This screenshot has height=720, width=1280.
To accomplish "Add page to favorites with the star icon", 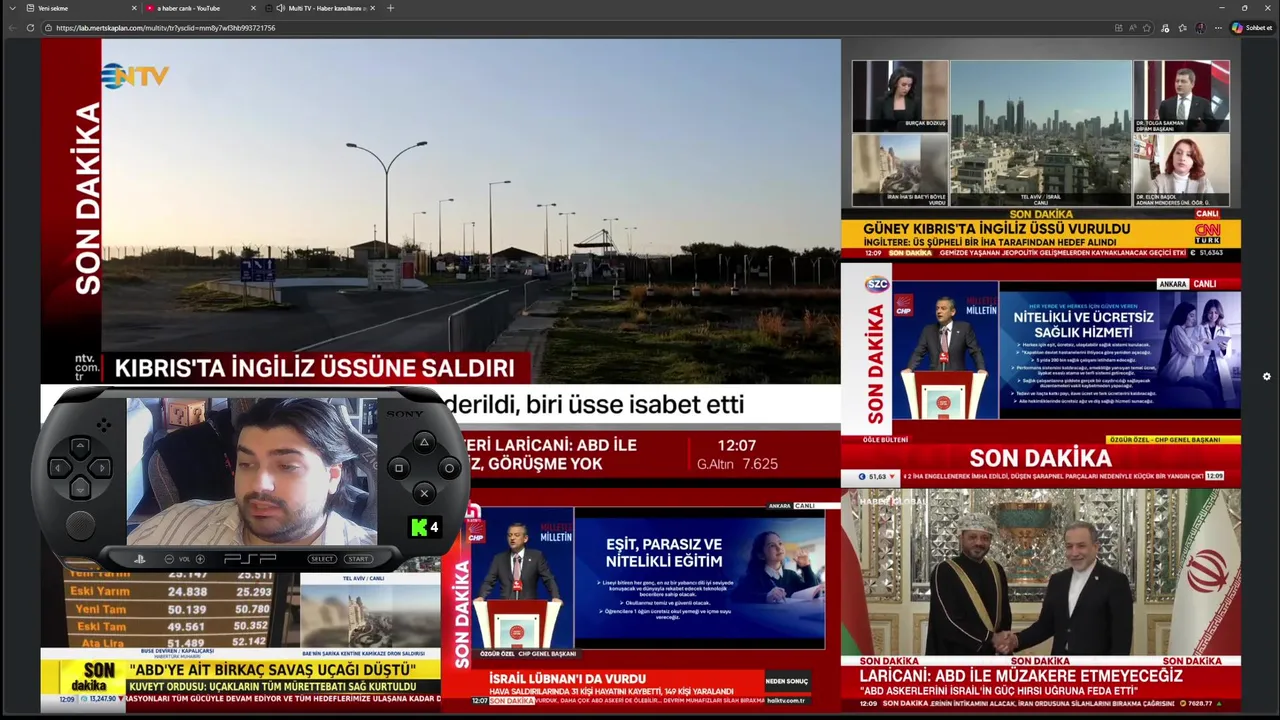I will pyautogui.click(x=1147, y=28).
